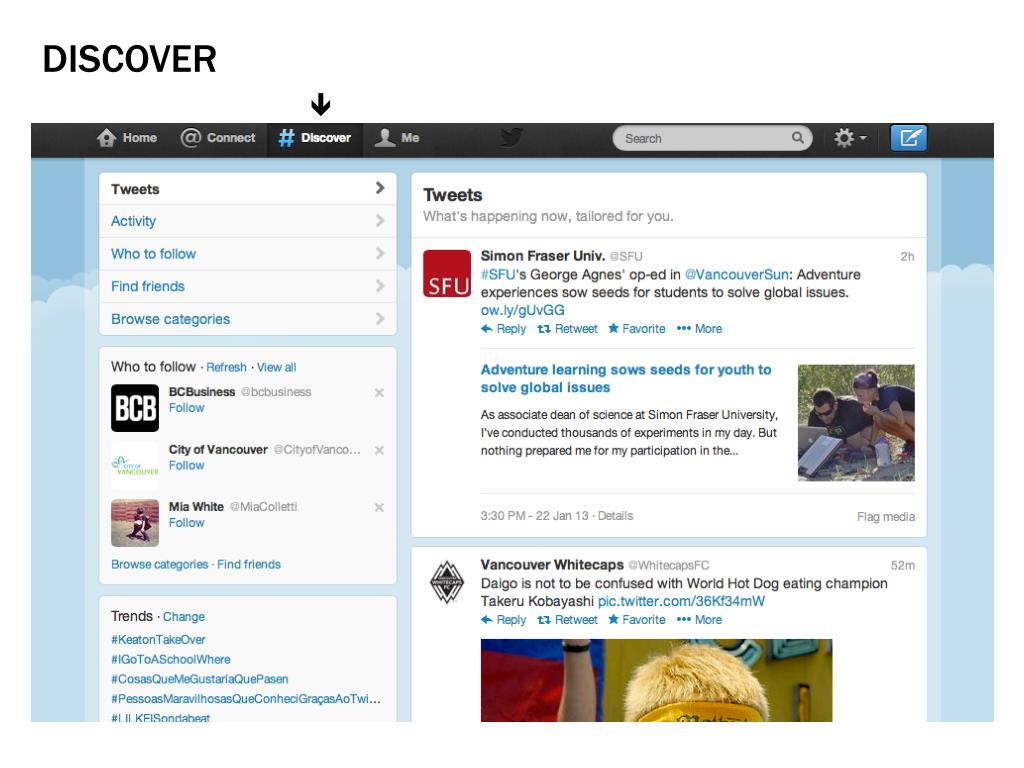Open Vancouver Whitecaps profile name
The width and height of the screenshot is (1024, 768).
click(552, 565)
